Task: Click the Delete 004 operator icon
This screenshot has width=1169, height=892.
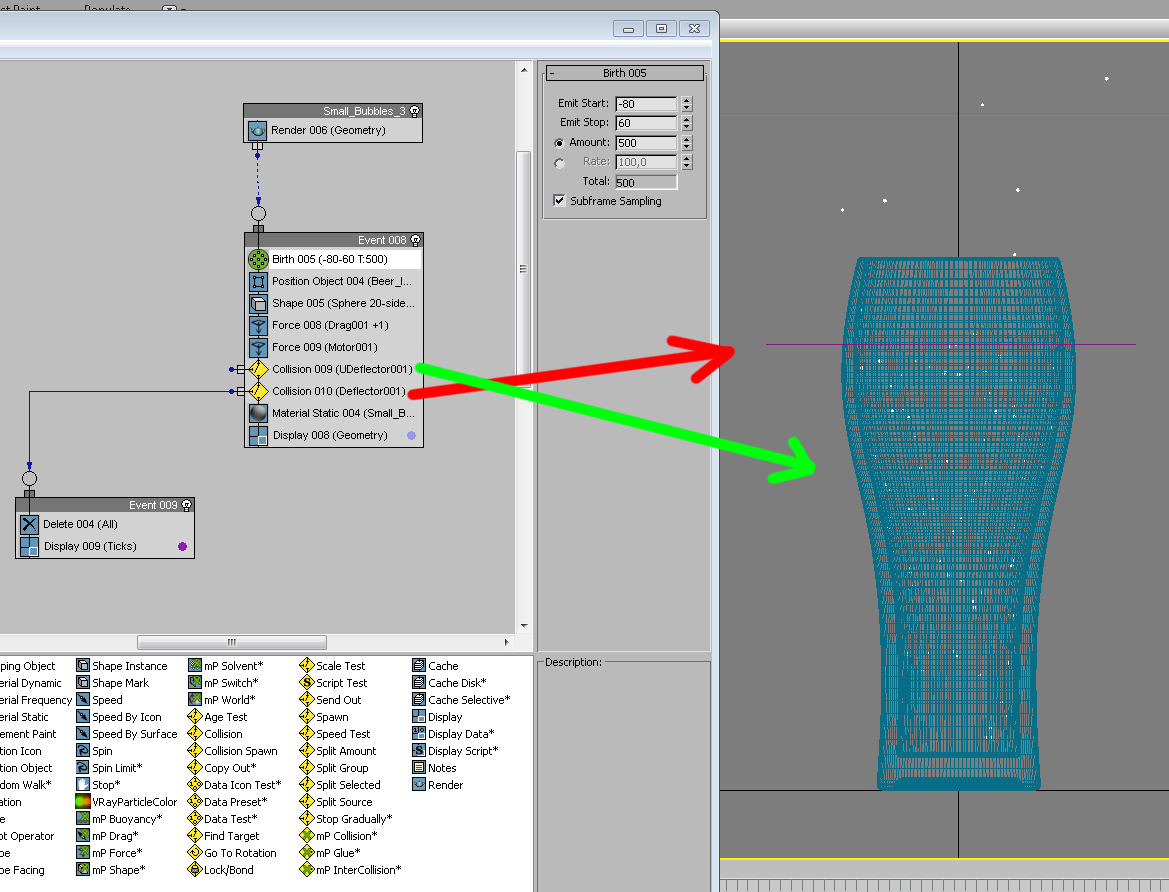Action: click(30, 524)
